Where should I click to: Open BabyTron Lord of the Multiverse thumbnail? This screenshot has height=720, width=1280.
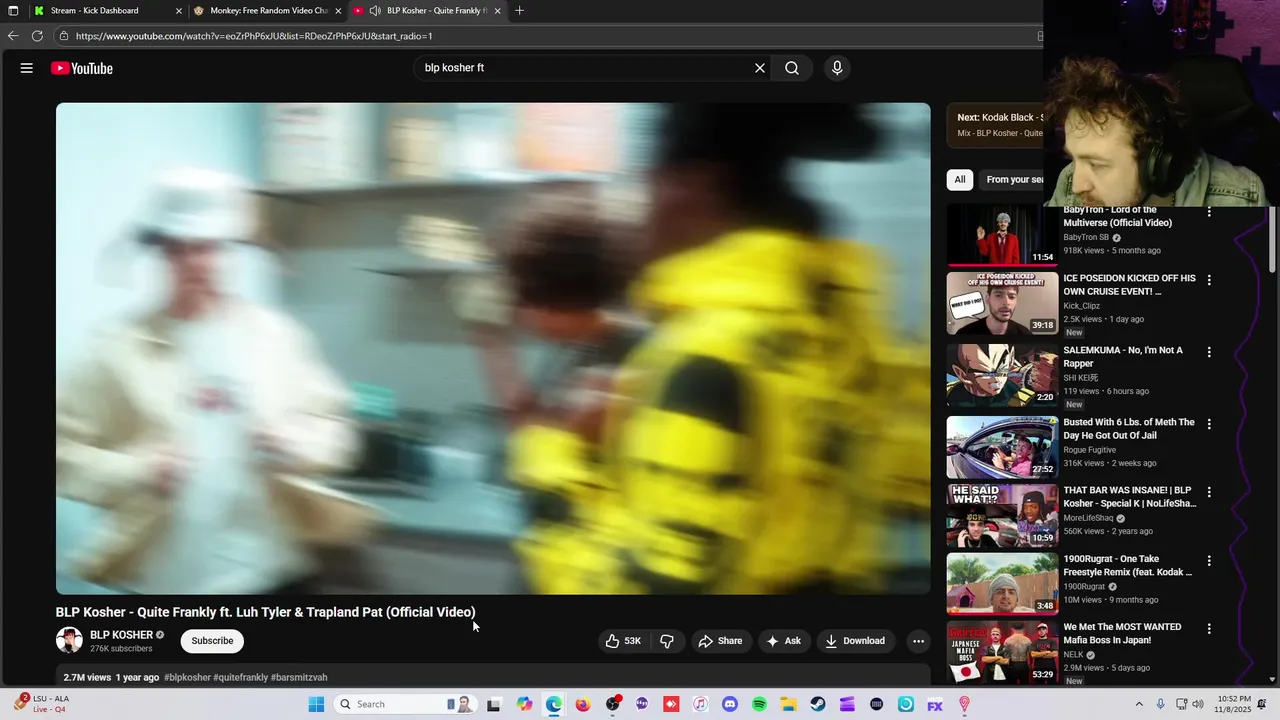1002,237
